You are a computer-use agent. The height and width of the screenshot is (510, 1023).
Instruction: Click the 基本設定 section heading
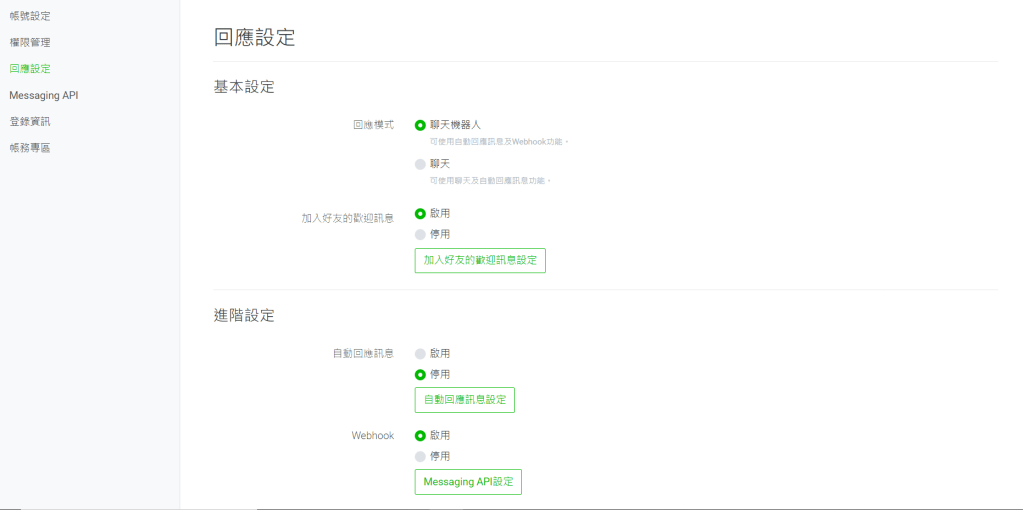tap(244, 87)
